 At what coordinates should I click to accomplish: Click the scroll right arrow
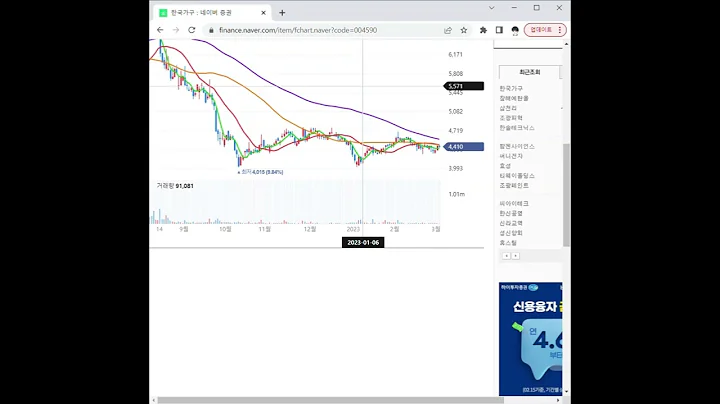[558, 400]
